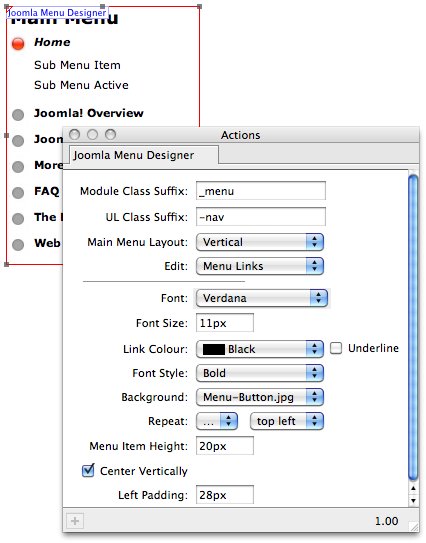Viewport: 426px width, 543px height.
Task: Select the Joomla Menu Designer tab
Action: 144,155
